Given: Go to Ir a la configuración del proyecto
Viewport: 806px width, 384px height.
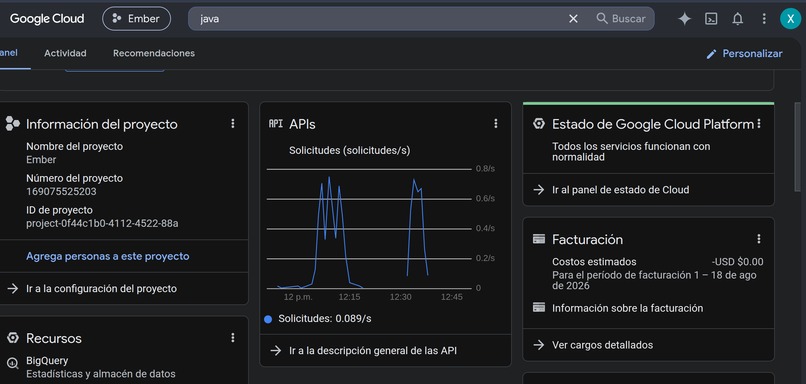Looking at the screenshot, I should point(101,288).
